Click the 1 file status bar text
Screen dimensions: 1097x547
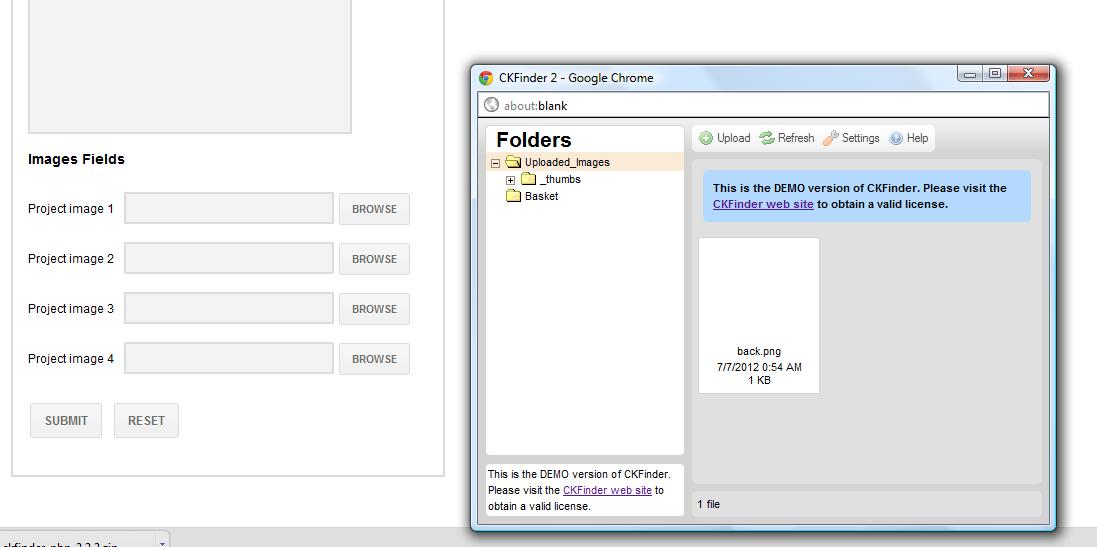(x=709, y=504)
